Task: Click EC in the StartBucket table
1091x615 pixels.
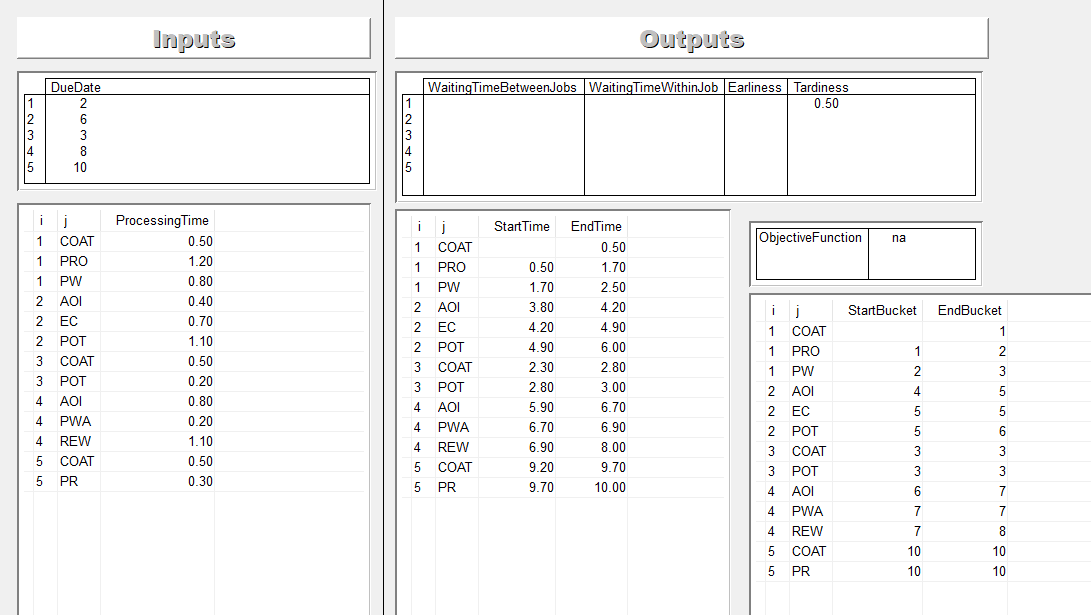Action: 800,411
